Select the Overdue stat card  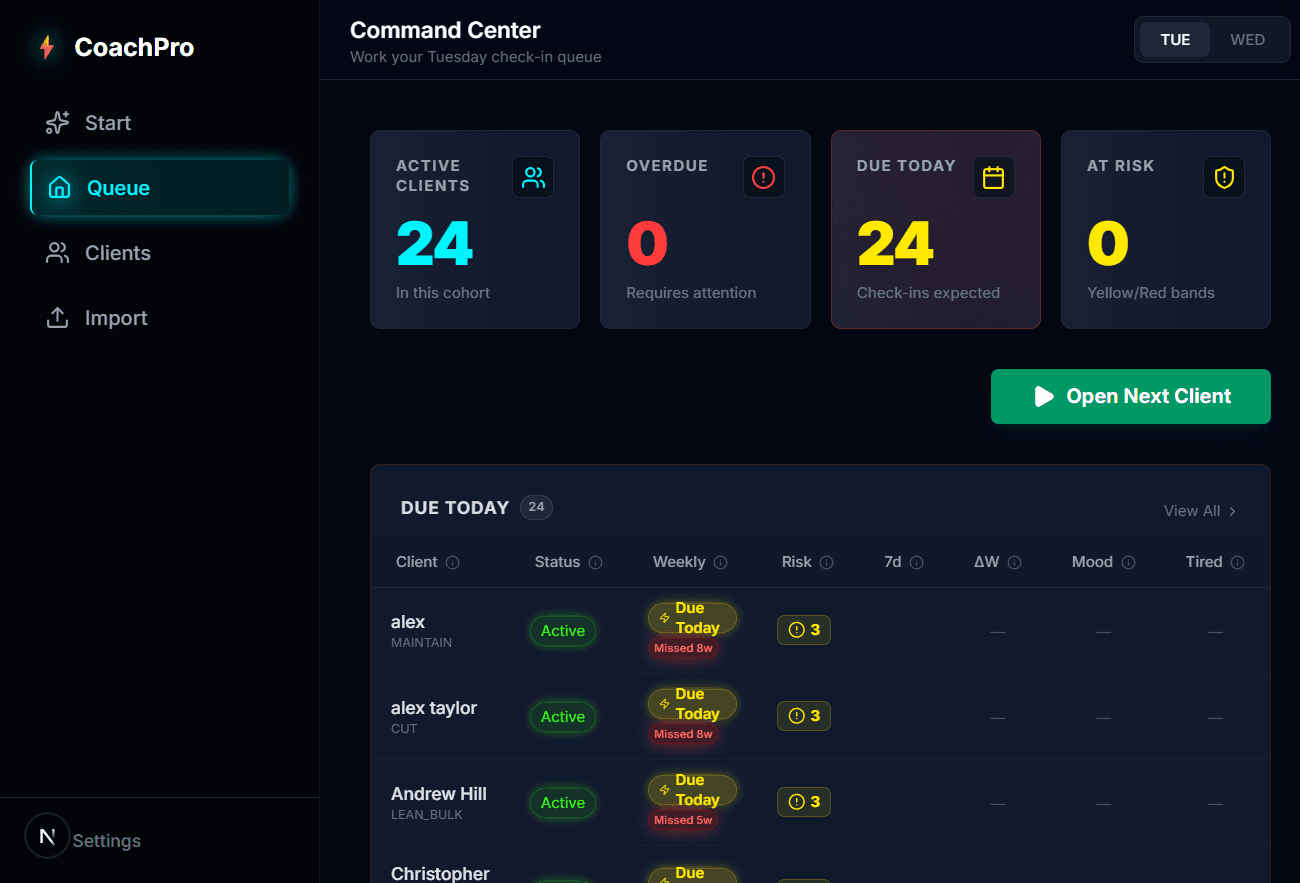[x=705, y=229]
